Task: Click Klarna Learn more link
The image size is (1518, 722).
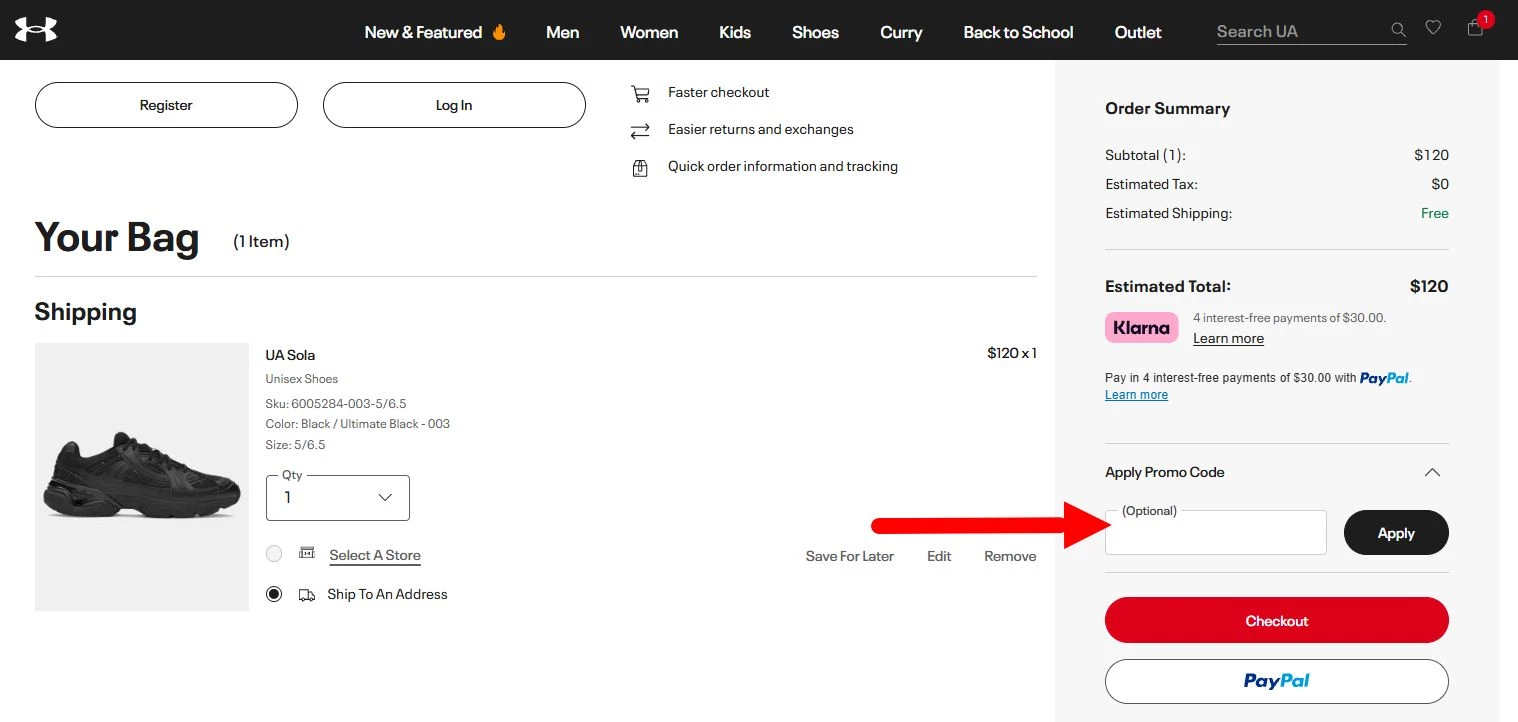Action: [1228, 338]
